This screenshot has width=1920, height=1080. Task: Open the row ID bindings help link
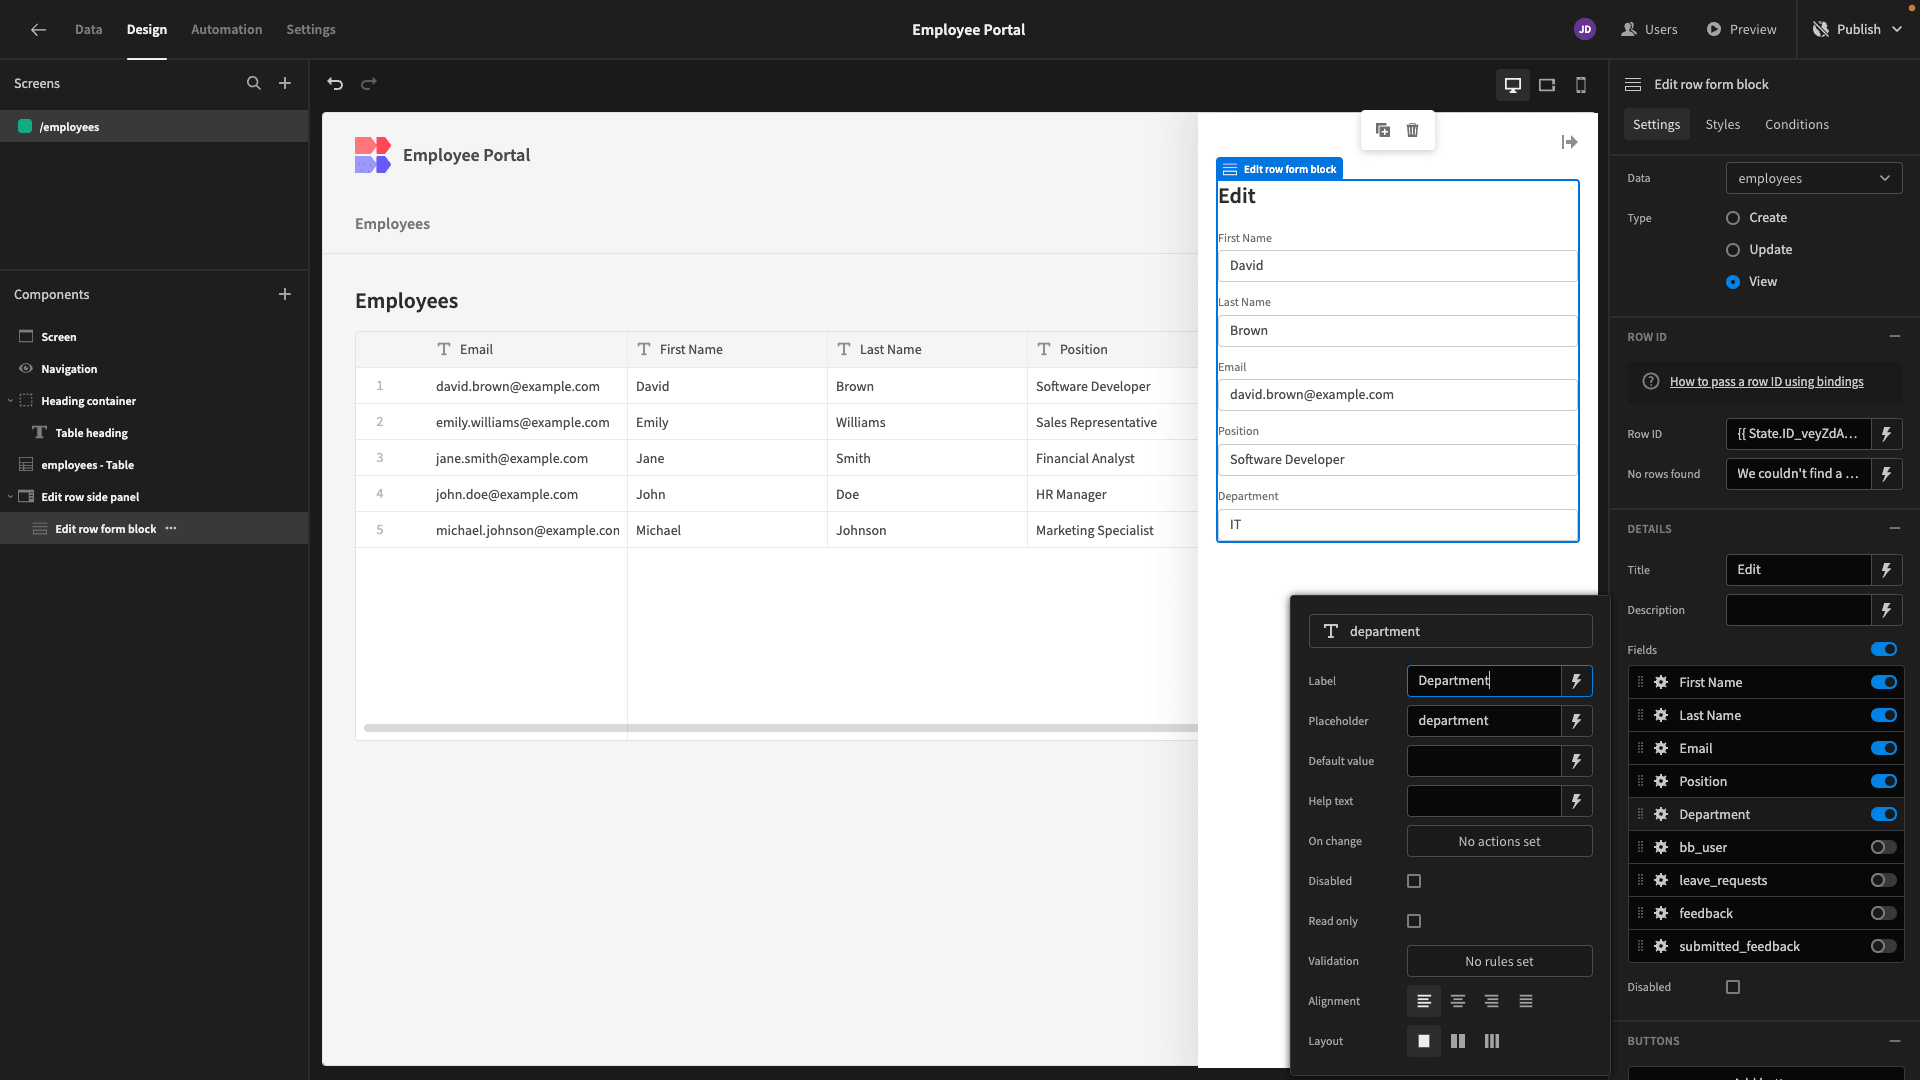tap(1766, 382)
